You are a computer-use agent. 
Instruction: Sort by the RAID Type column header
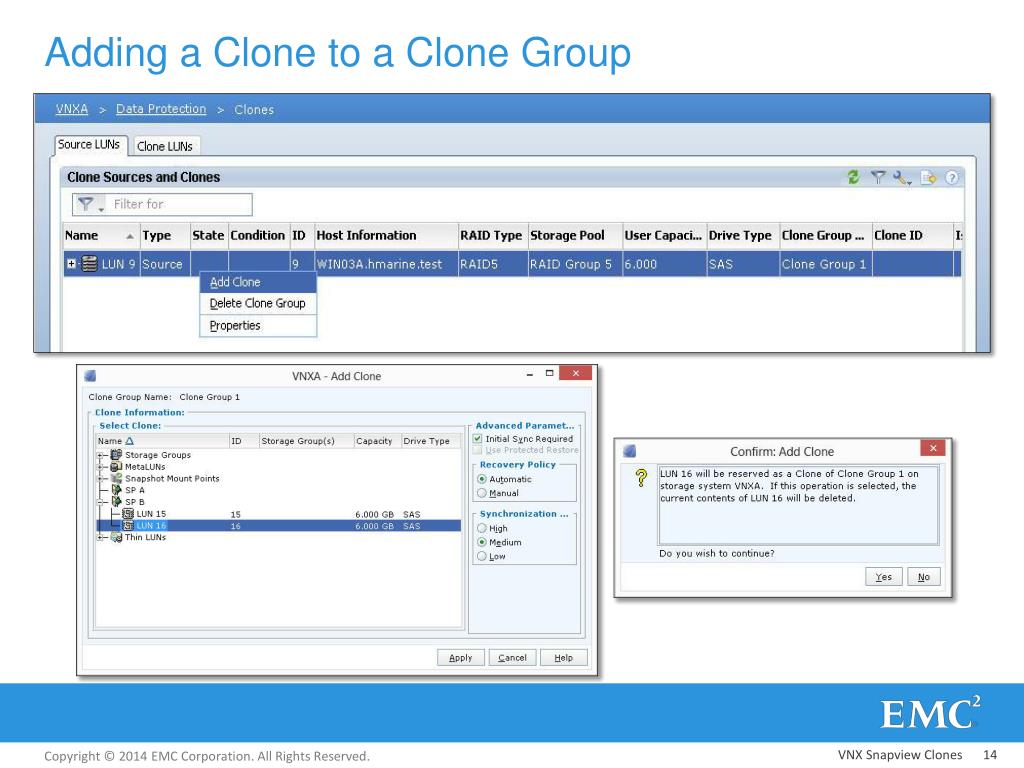pyautogui.click(x=492, y=235)
